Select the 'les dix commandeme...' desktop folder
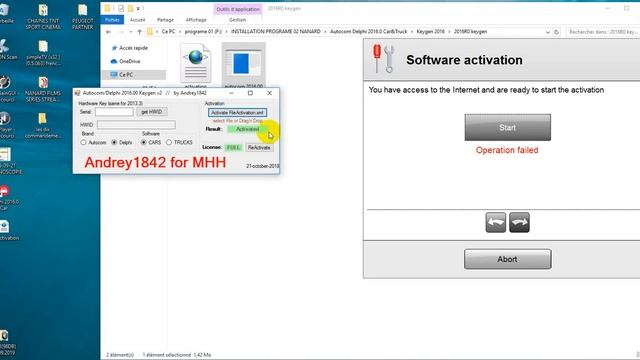 [42, 126]
